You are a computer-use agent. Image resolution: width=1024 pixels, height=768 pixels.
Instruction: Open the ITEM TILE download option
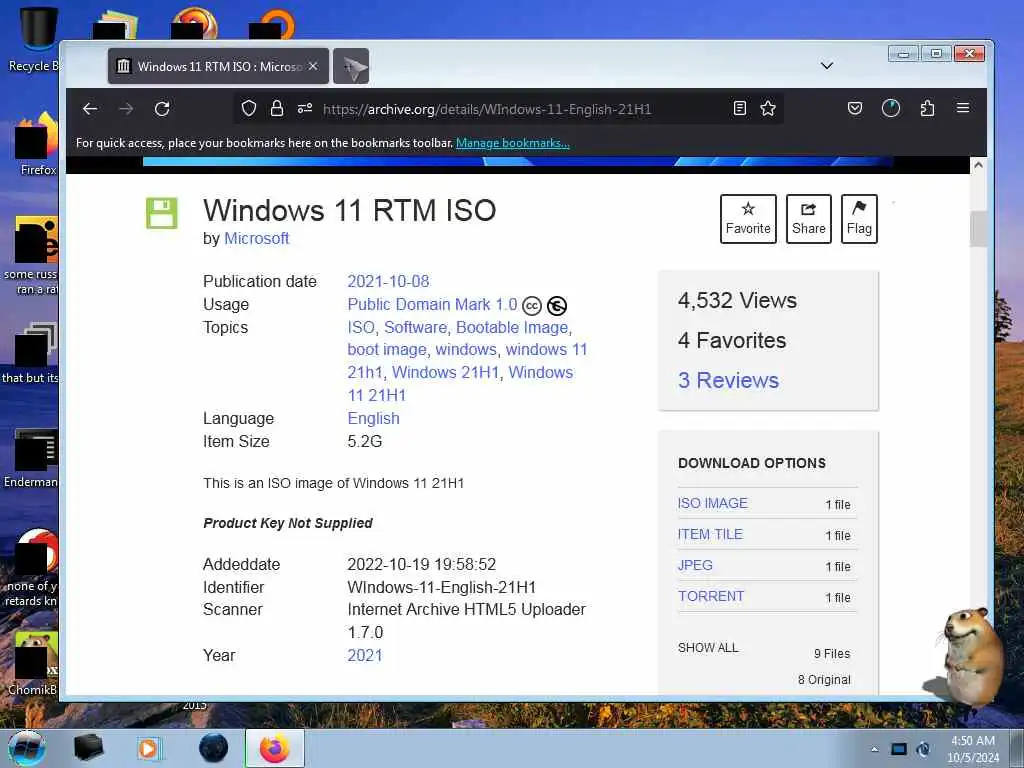click(710, 534)
